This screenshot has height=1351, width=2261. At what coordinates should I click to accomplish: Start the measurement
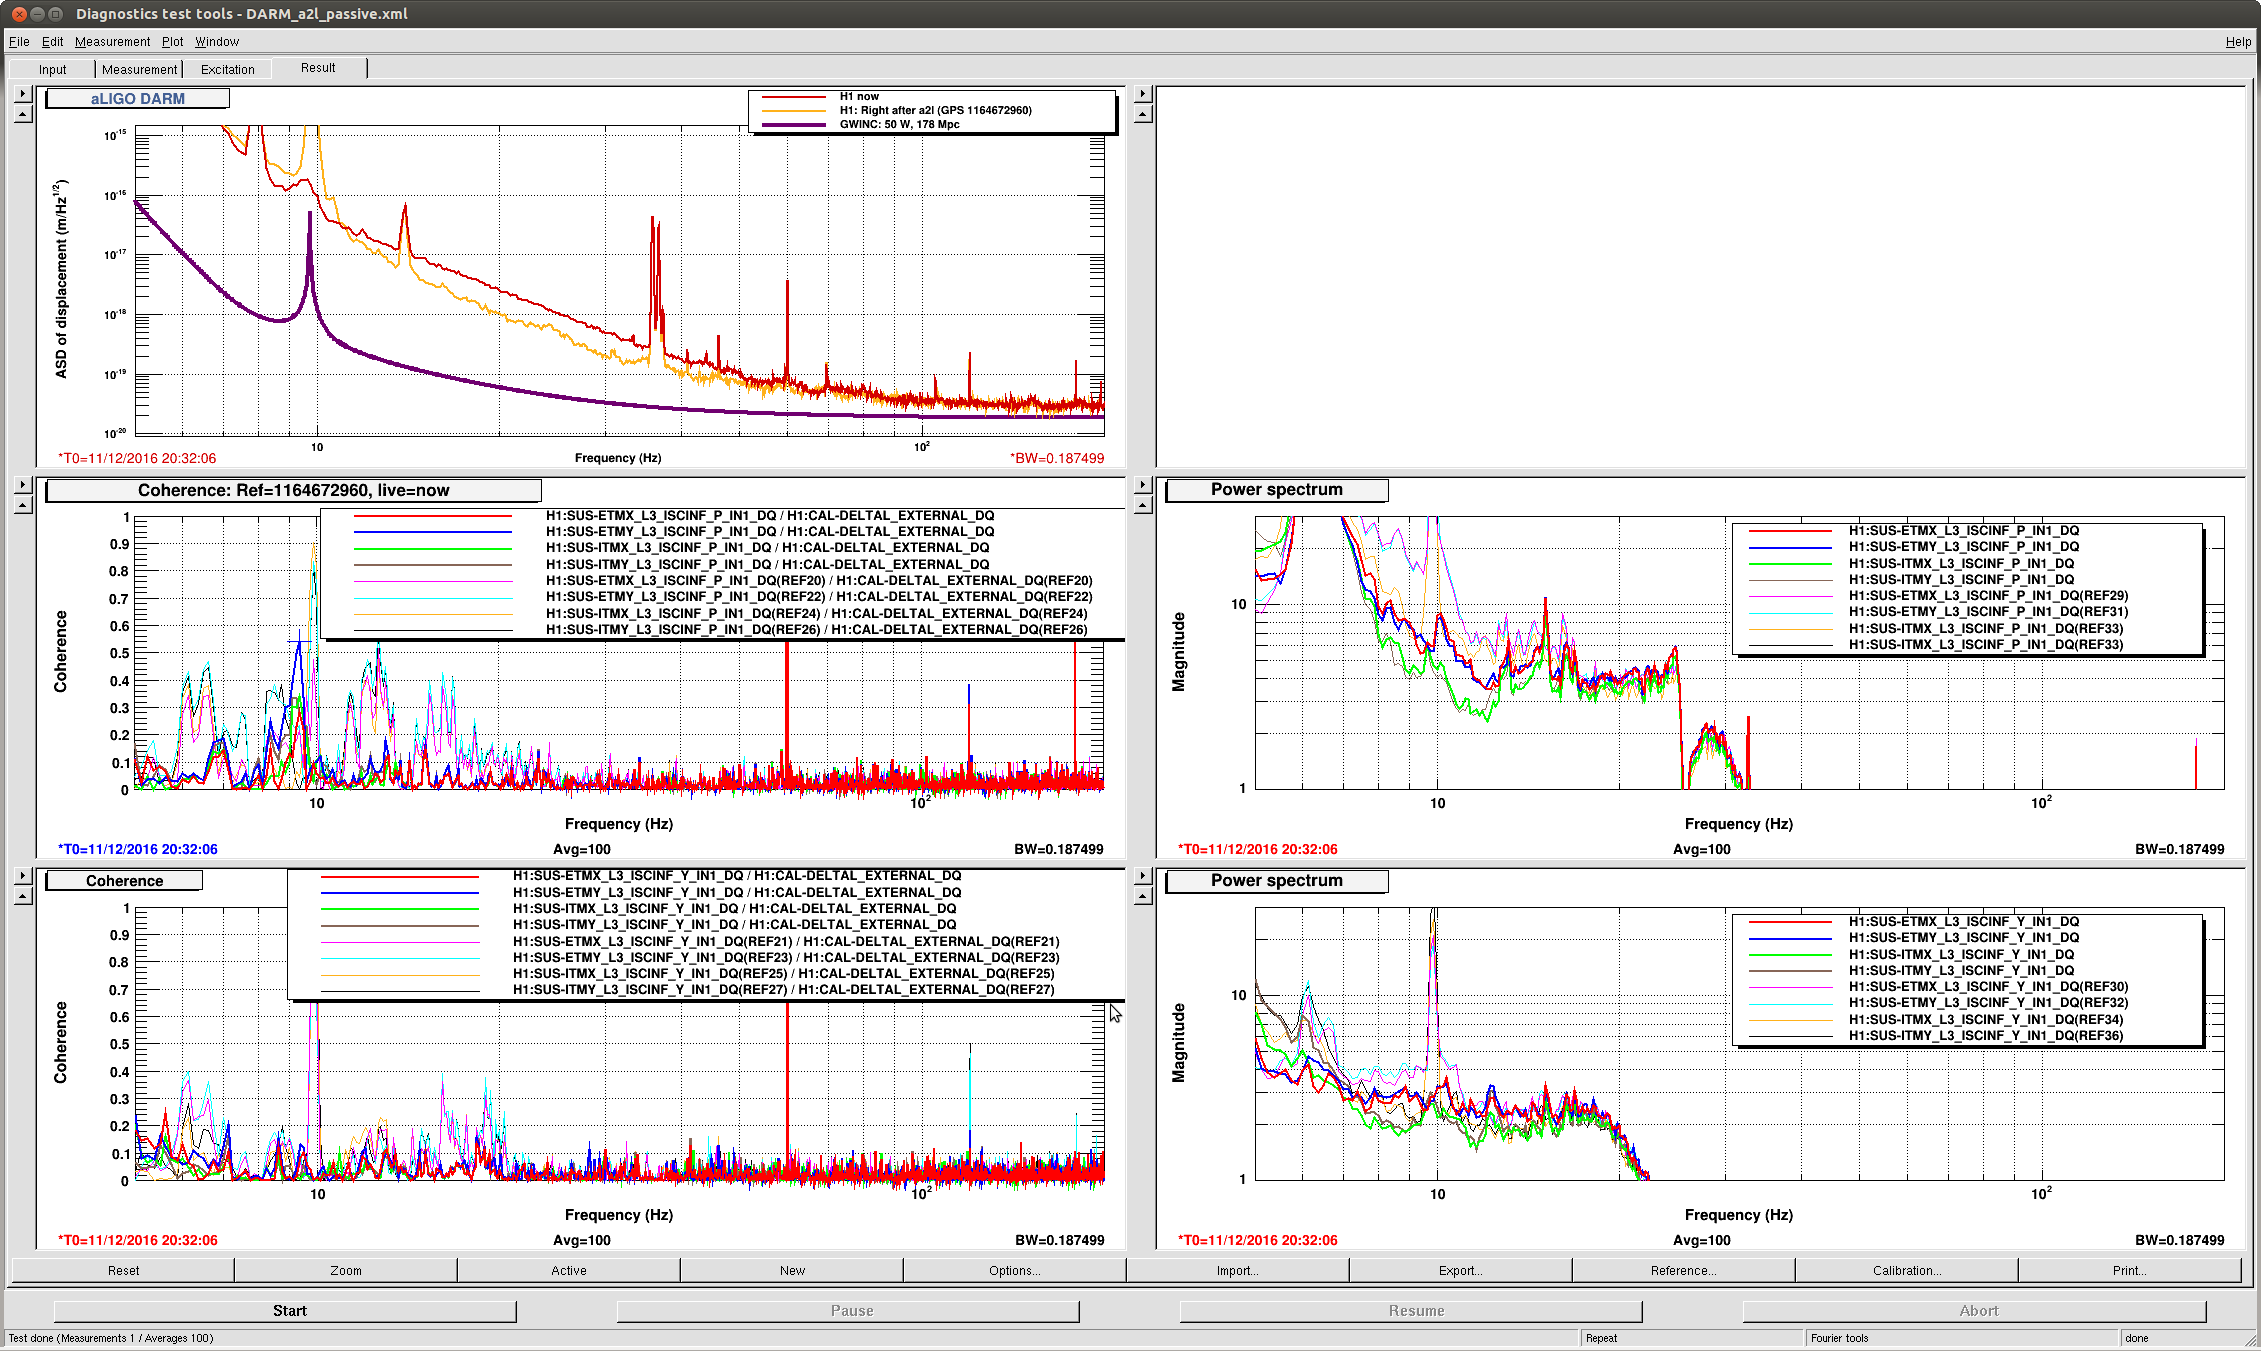(x=286, y=1311)
